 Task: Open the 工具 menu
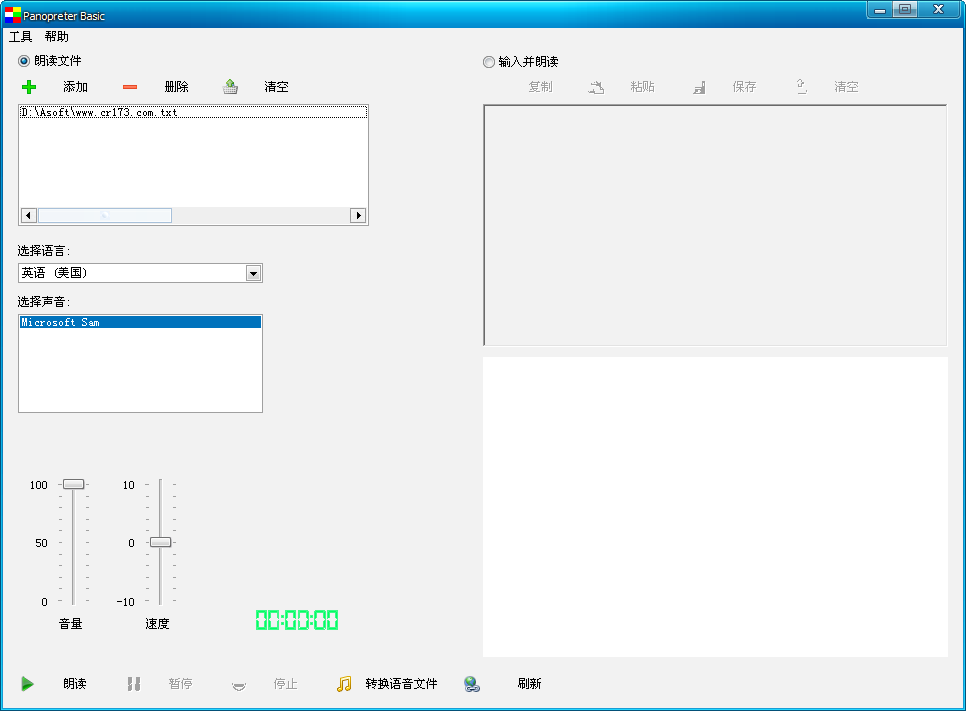point(21,37)
